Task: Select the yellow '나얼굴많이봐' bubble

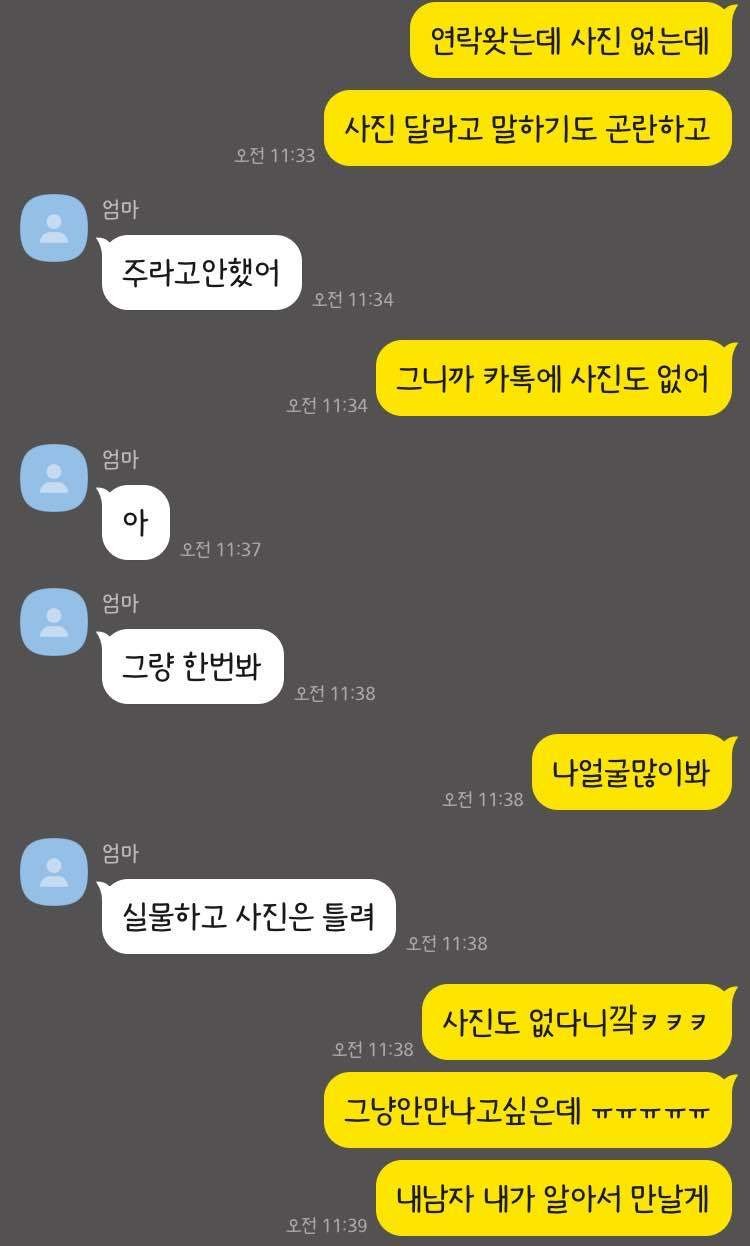Action: pos(634,772)
